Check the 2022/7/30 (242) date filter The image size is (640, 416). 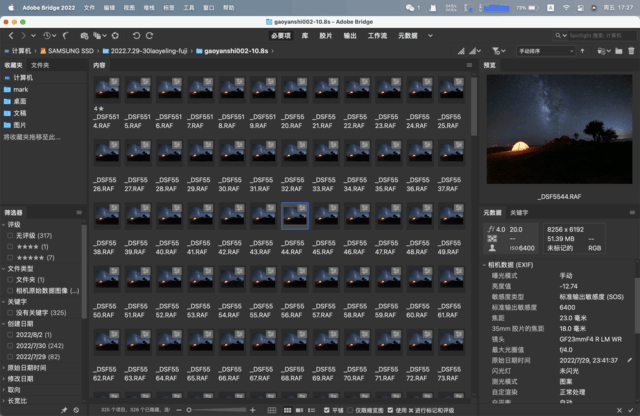click(10, 346)
